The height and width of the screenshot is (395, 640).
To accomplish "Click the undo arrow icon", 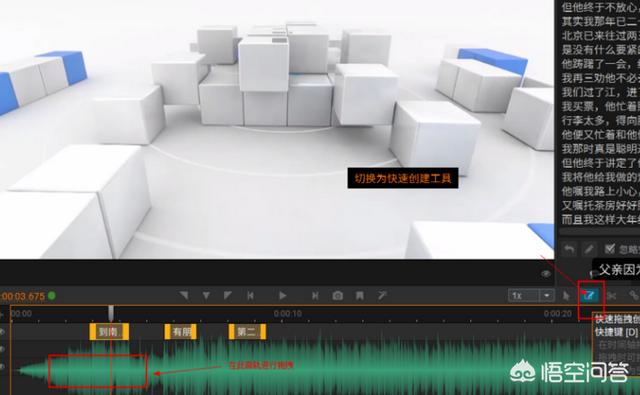I will tap(569, 249).
